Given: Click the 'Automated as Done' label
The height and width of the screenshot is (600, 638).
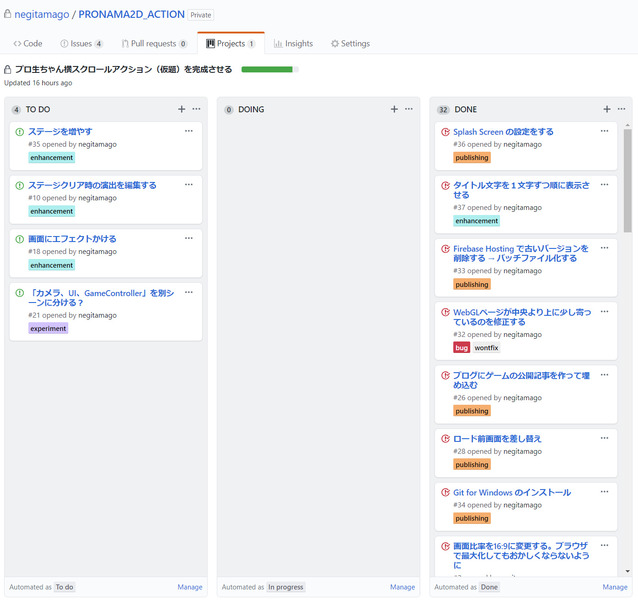Looking at the screenshot, I should (467, 587).
